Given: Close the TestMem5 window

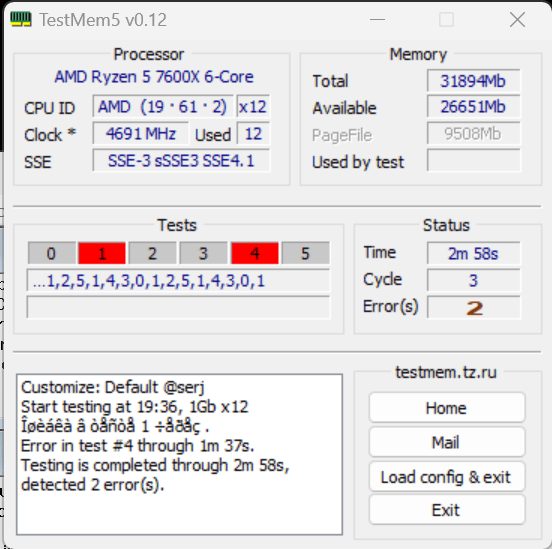Looking at the screenshot, I should point(517,19).
